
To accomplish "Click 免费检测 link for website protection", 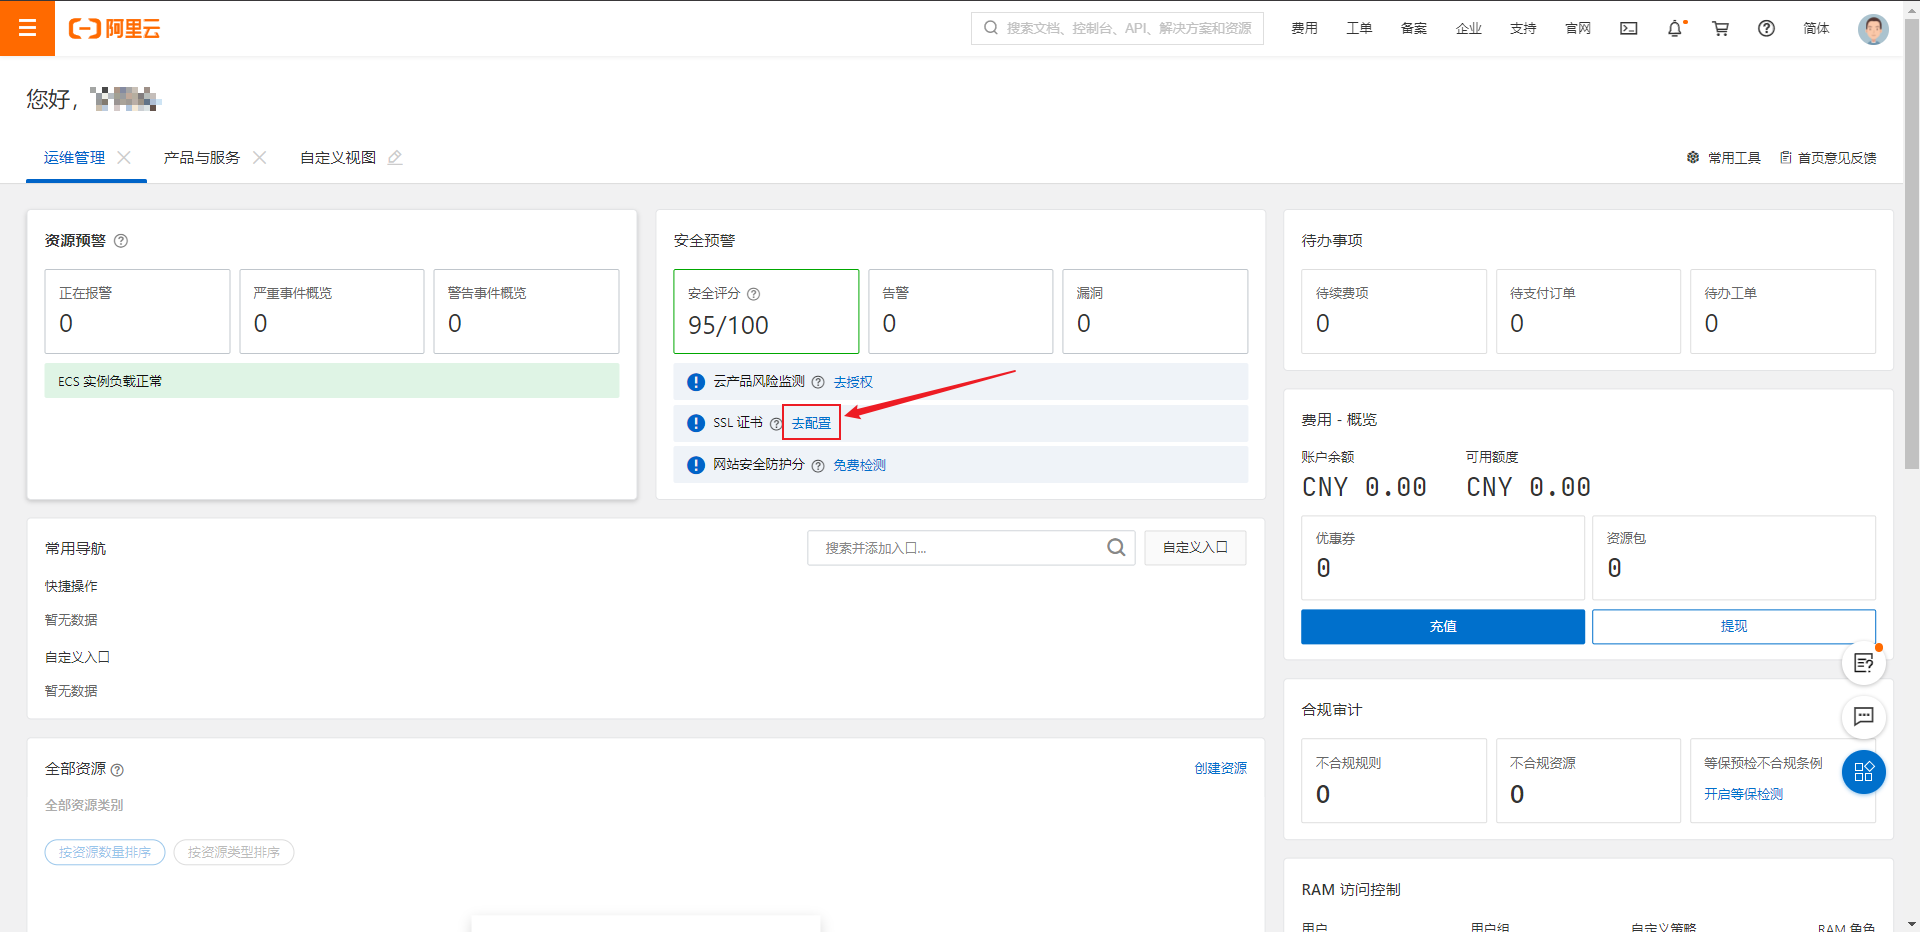I will [859, 465].
